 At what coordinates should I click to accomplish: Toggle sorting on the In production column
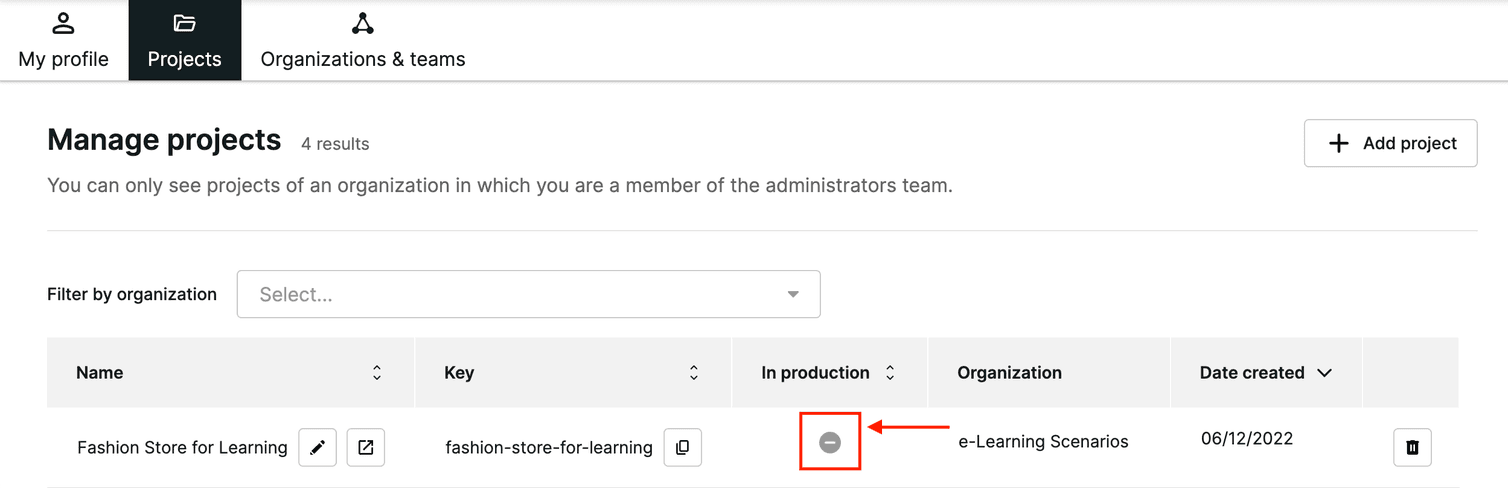pos(890,373)
